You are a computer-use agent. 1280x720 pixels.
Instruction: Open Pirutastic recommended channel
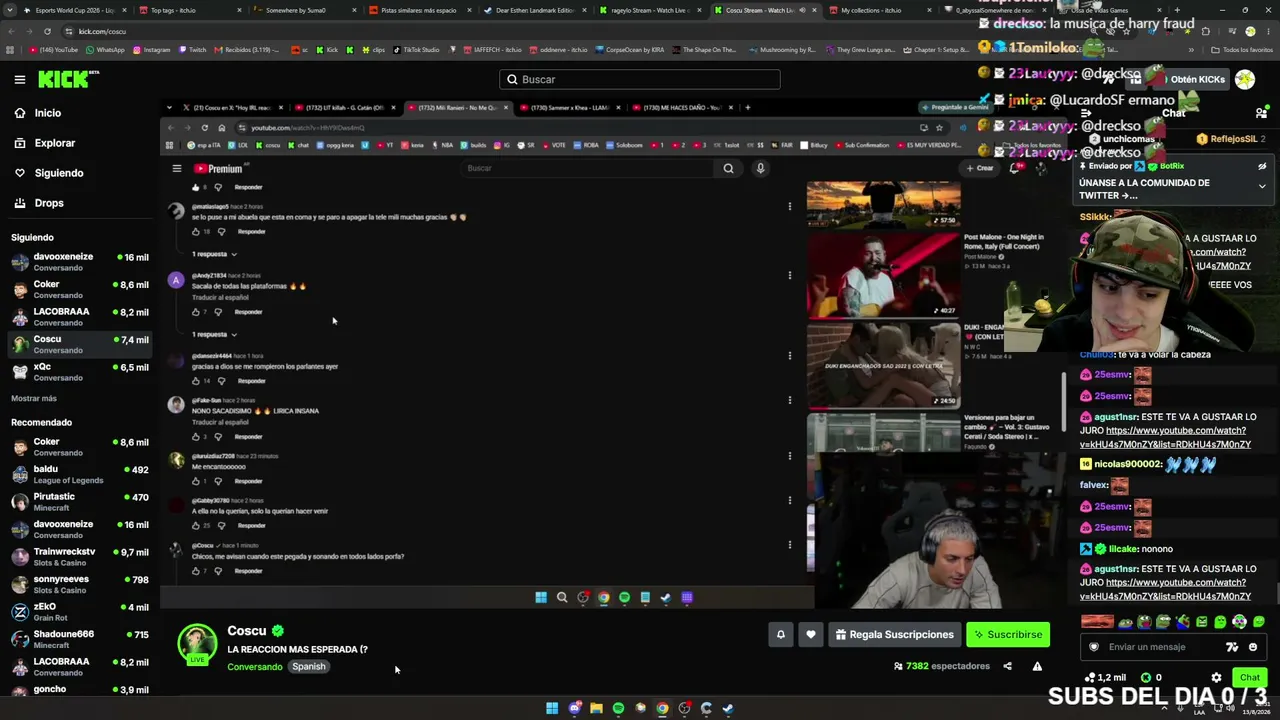(x=80, y=502)
